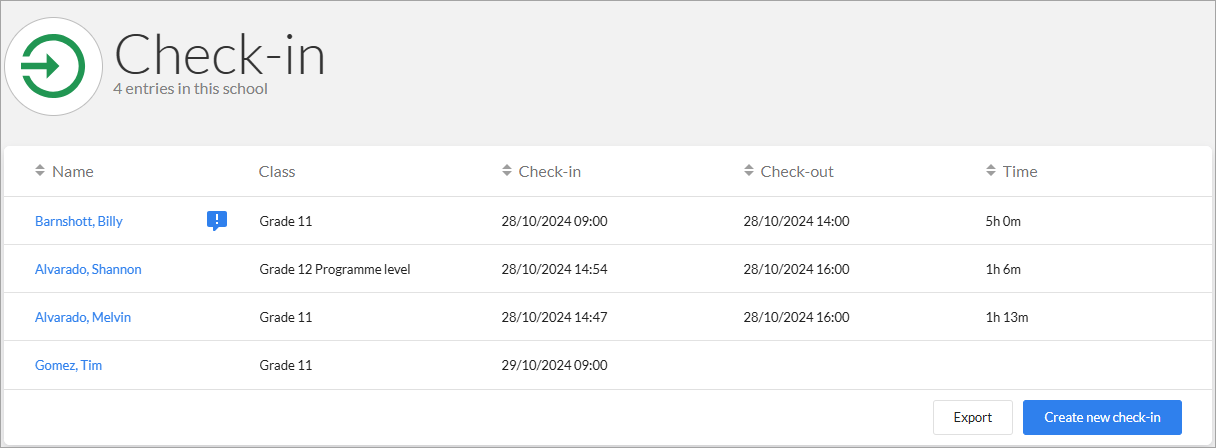Open Gomez, Tim student link
Viewport: 1216px width, 448px height.
coord(68,365)
